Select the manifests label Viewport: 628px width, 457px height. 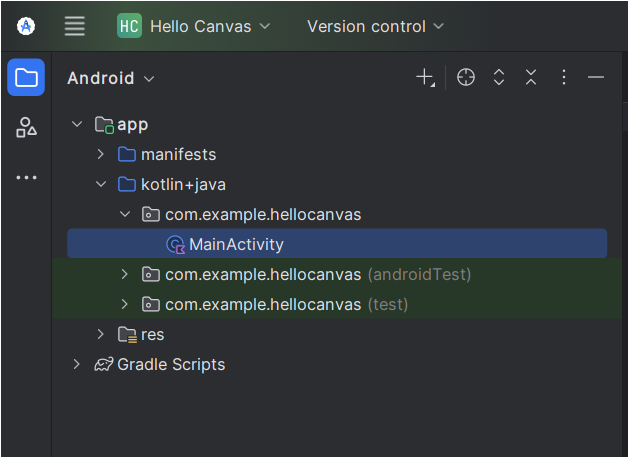pos(179,155)
